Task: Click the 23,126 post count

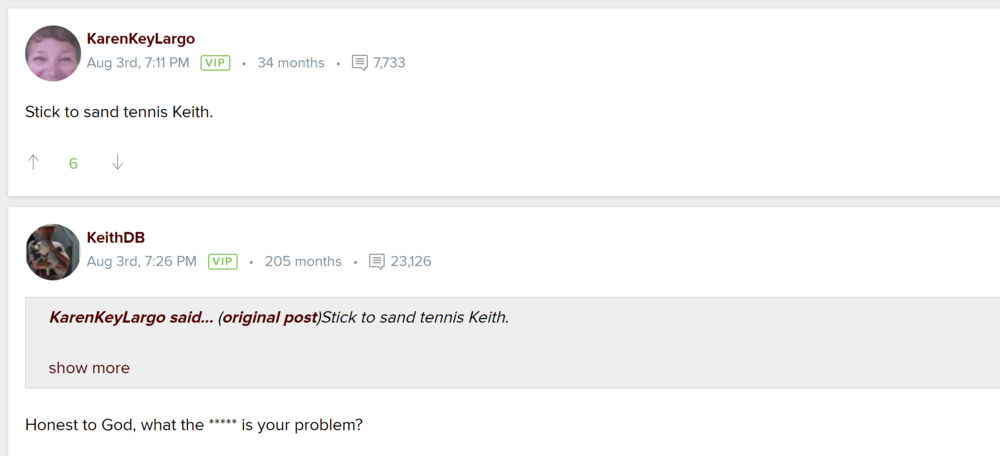Action: [411, 262]
